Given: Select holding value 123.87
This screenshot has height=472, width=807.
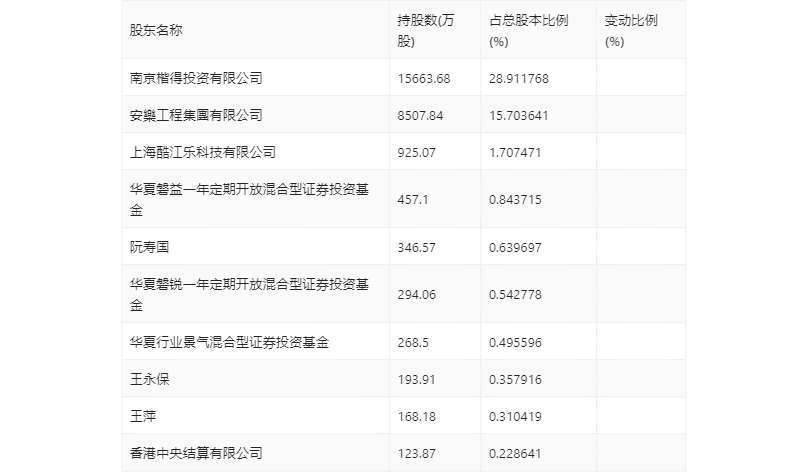Looking at the screenshot, I should (416, 454).
